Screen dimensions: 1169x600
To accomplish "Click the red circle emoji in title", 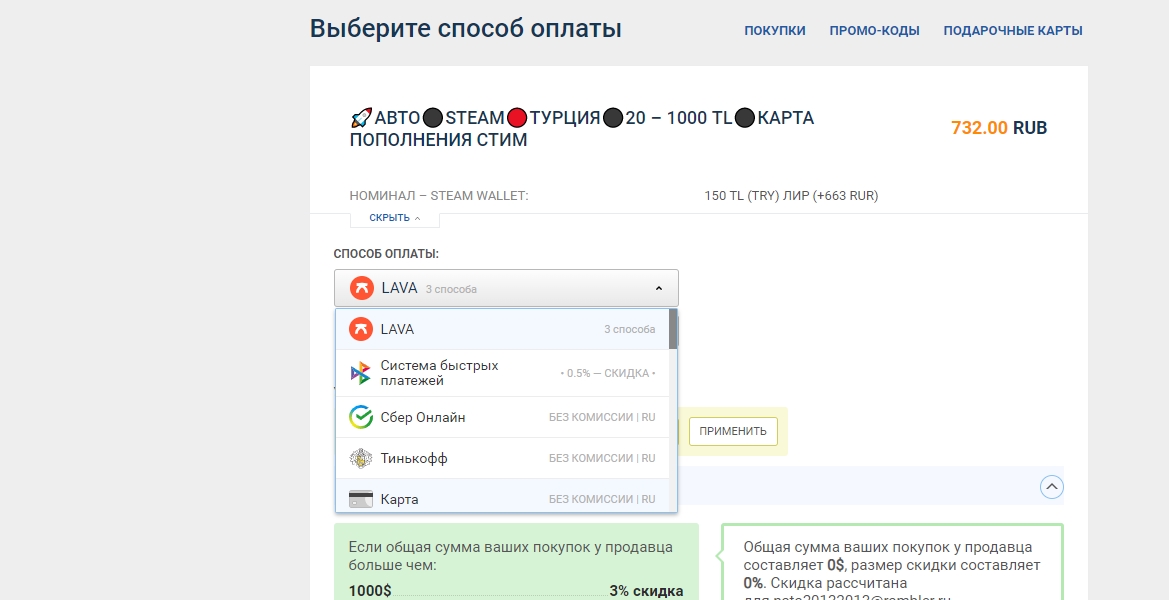I will click(517, 118).
